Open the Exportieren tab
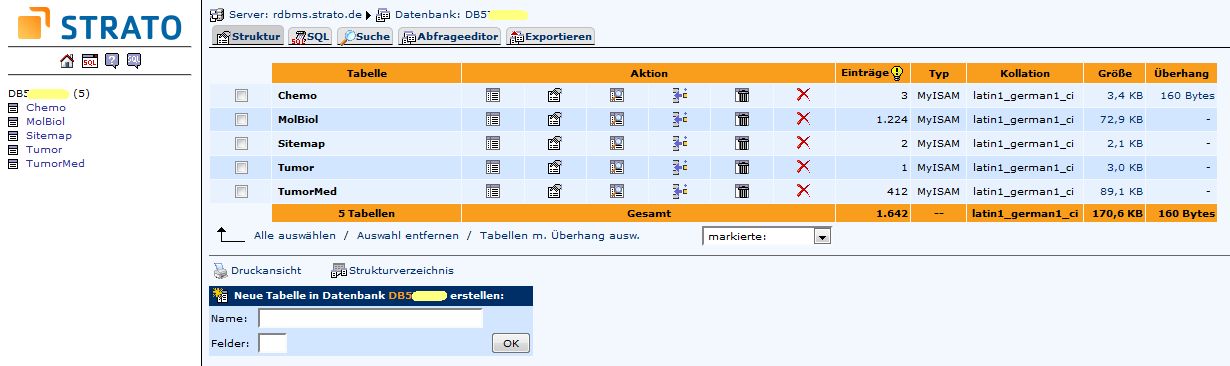The image size is (1230, 366). pos(551,37)
